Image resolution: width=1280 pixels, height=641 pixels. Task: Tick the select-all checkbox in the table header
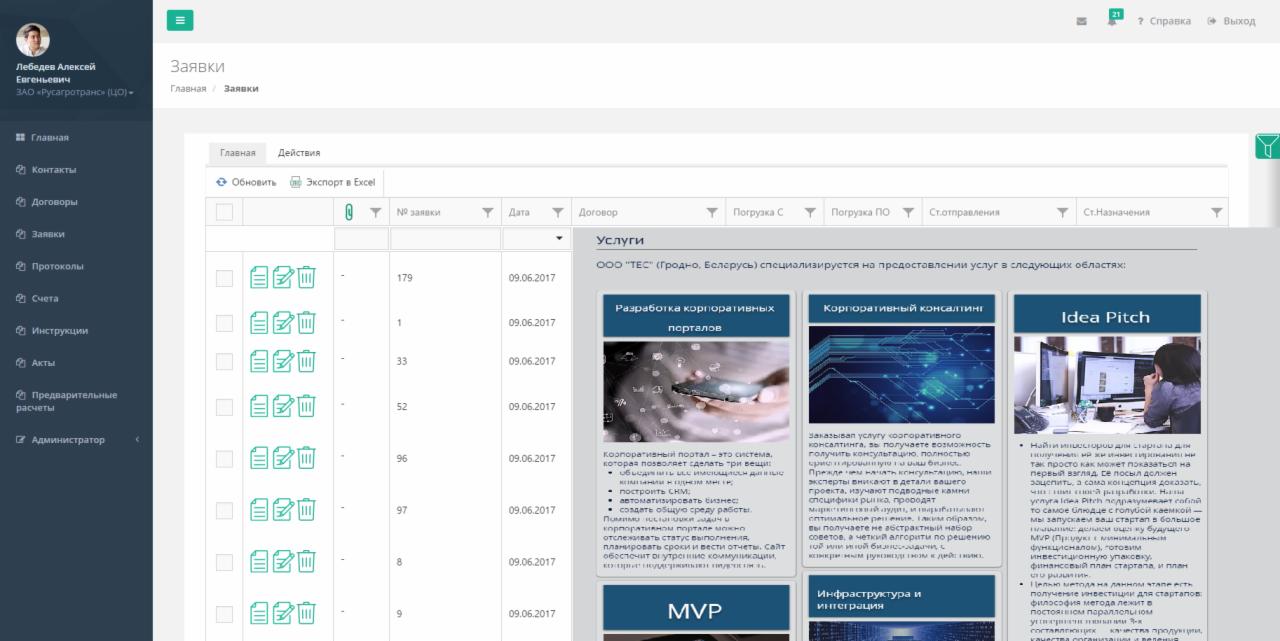[x=224, y=212]
